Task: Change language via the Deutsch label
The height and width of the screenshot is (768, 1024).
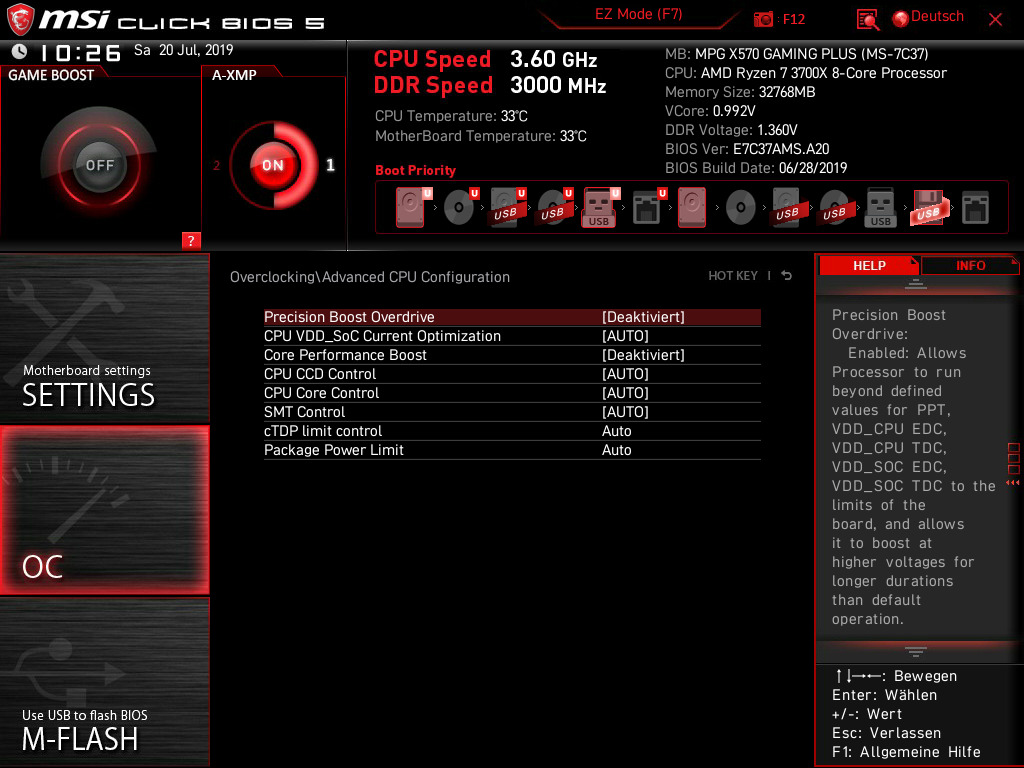Action: point(937,16)
